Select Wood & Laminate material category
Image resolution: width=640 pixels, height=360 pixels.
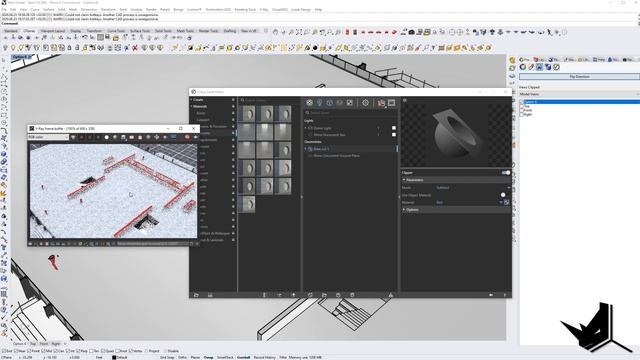pyautogui.click(x=213, y=240)
